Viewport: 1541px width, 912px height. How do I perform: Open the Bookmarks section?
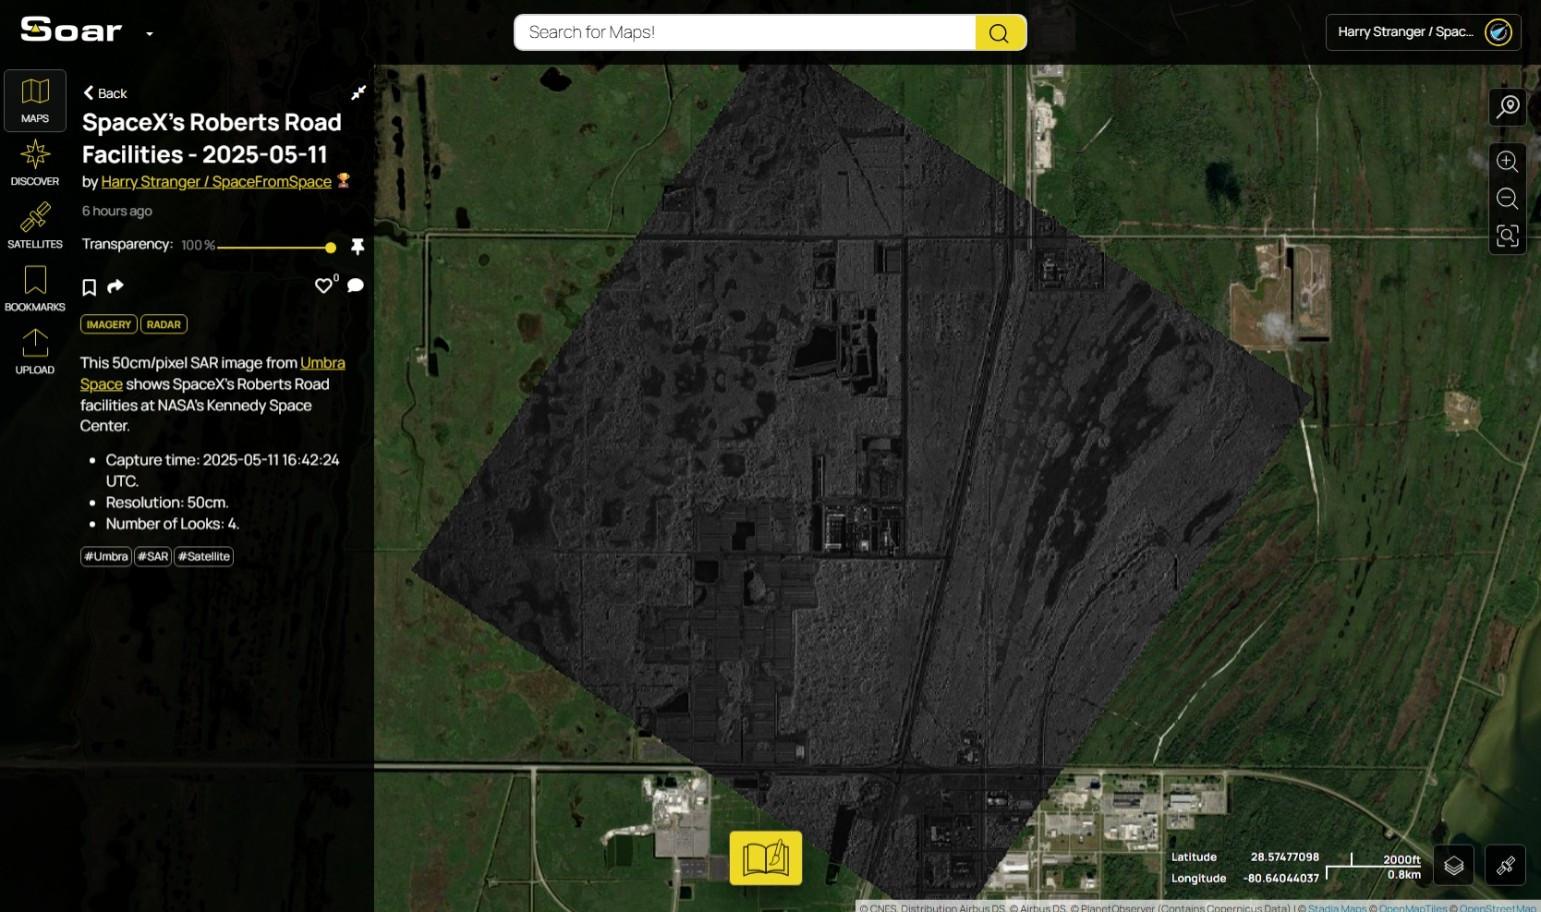35,289
